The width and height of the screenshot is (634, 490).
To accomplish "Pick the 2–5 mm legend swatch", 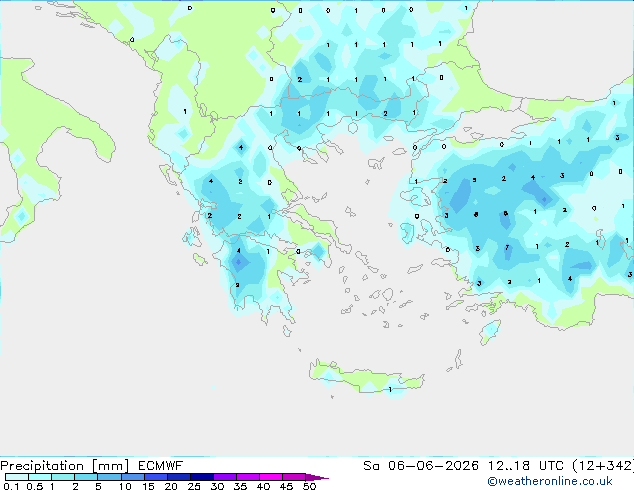I will pos(86,477).
